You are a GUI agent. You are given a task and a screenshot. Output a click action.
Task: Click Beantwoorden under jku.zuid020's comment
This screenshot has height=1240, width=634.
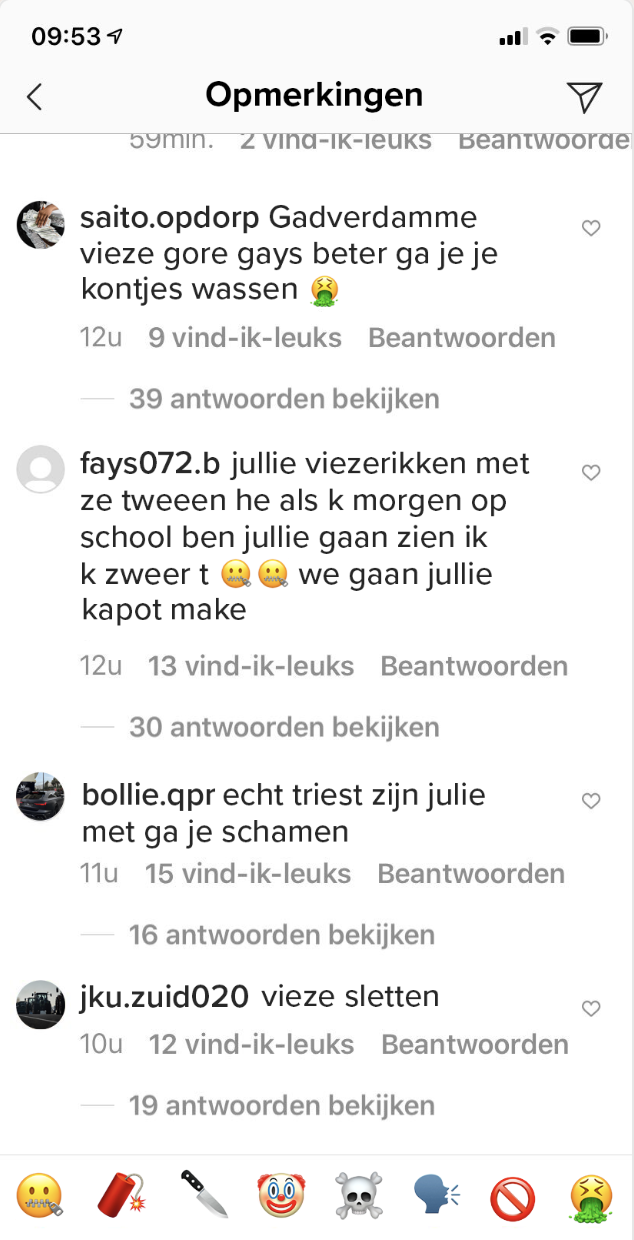pos(475,1045)
